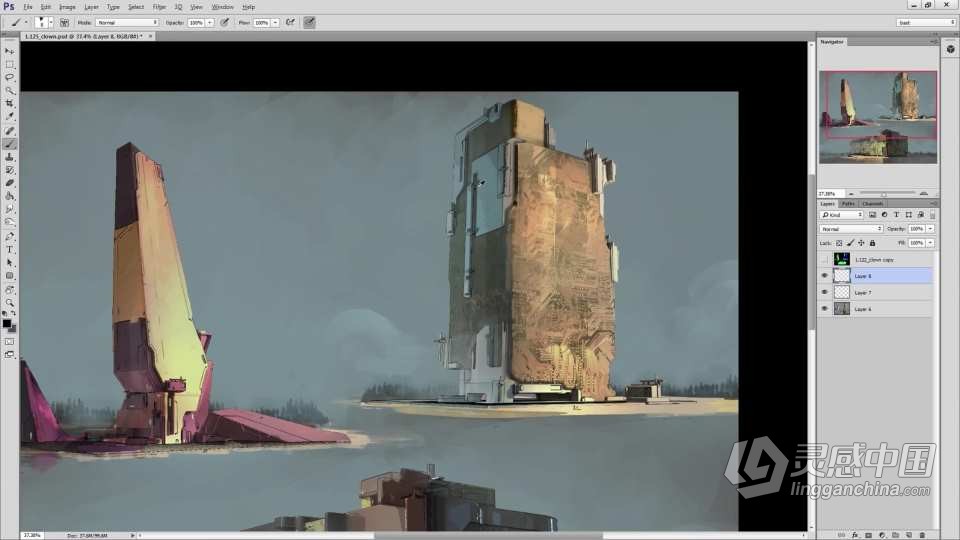
Task: Toggle pressure for size button
Action: [309, 22]
